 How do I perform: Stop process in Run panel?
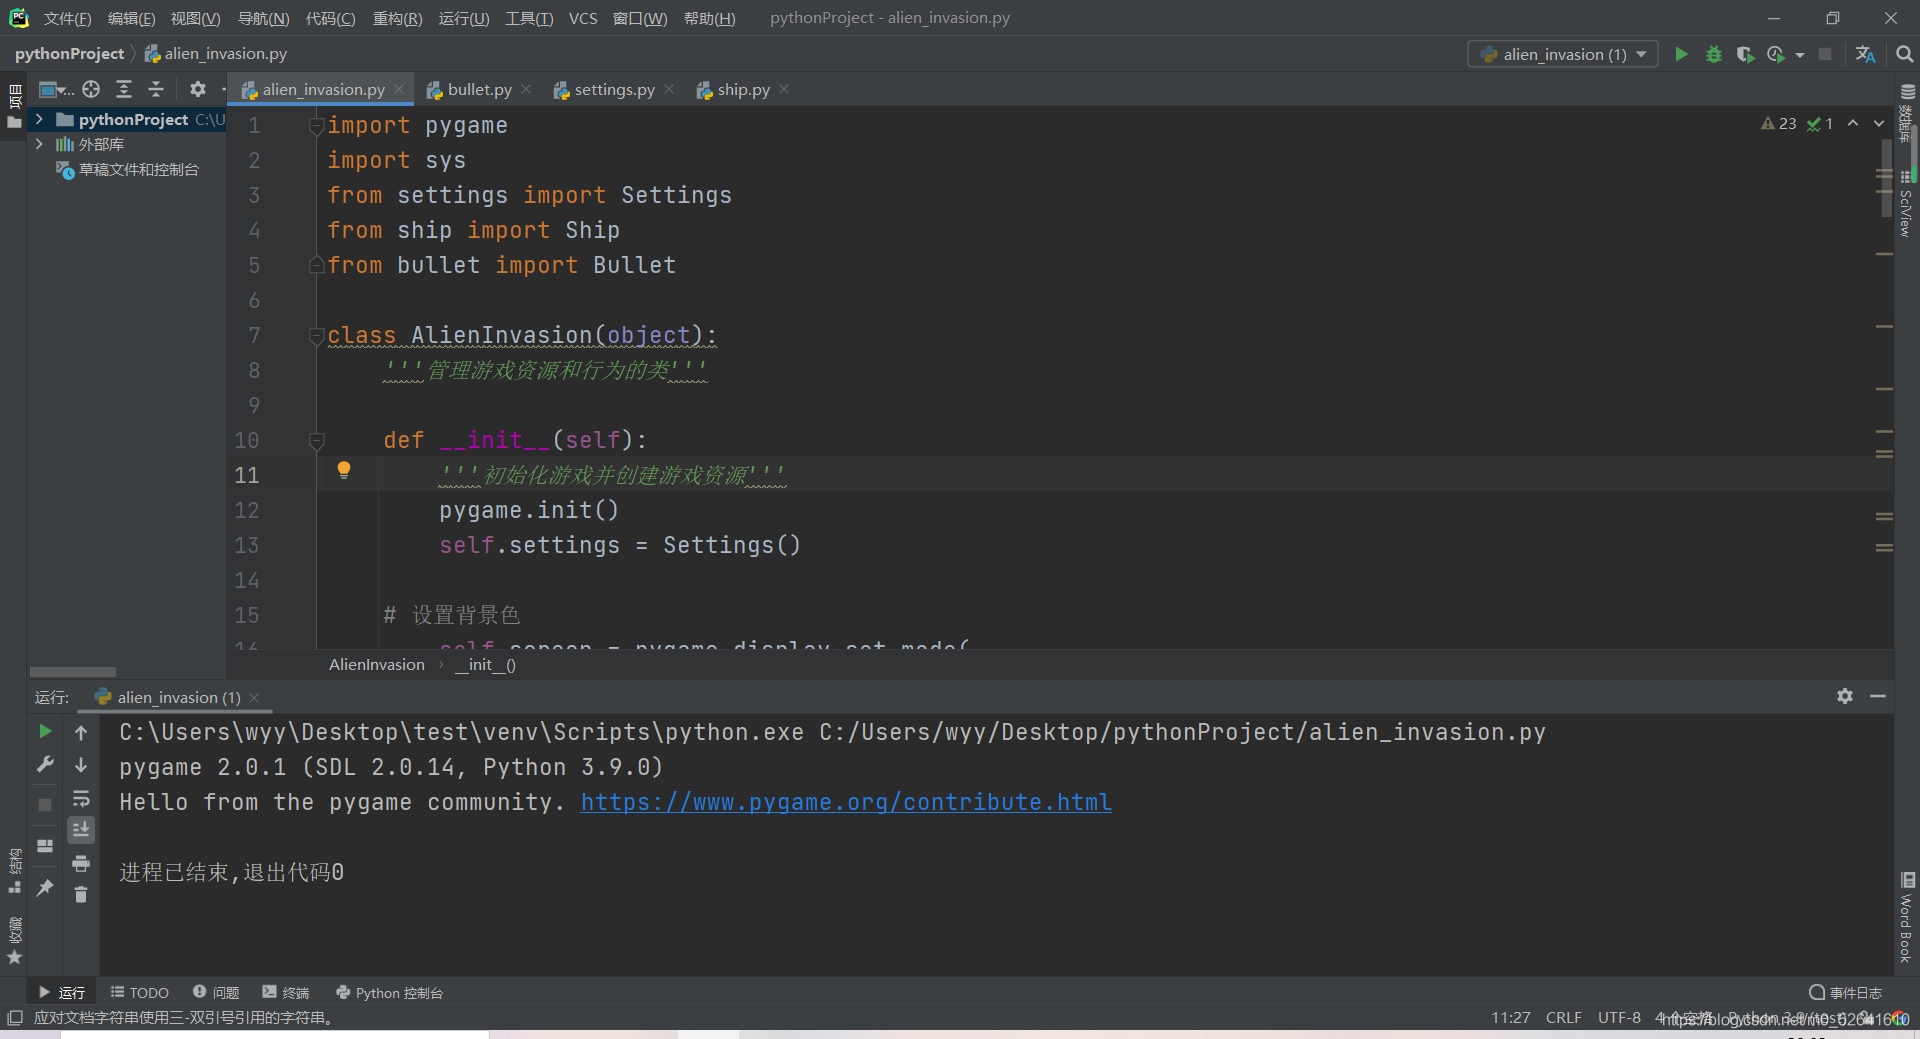click(45, 805)
